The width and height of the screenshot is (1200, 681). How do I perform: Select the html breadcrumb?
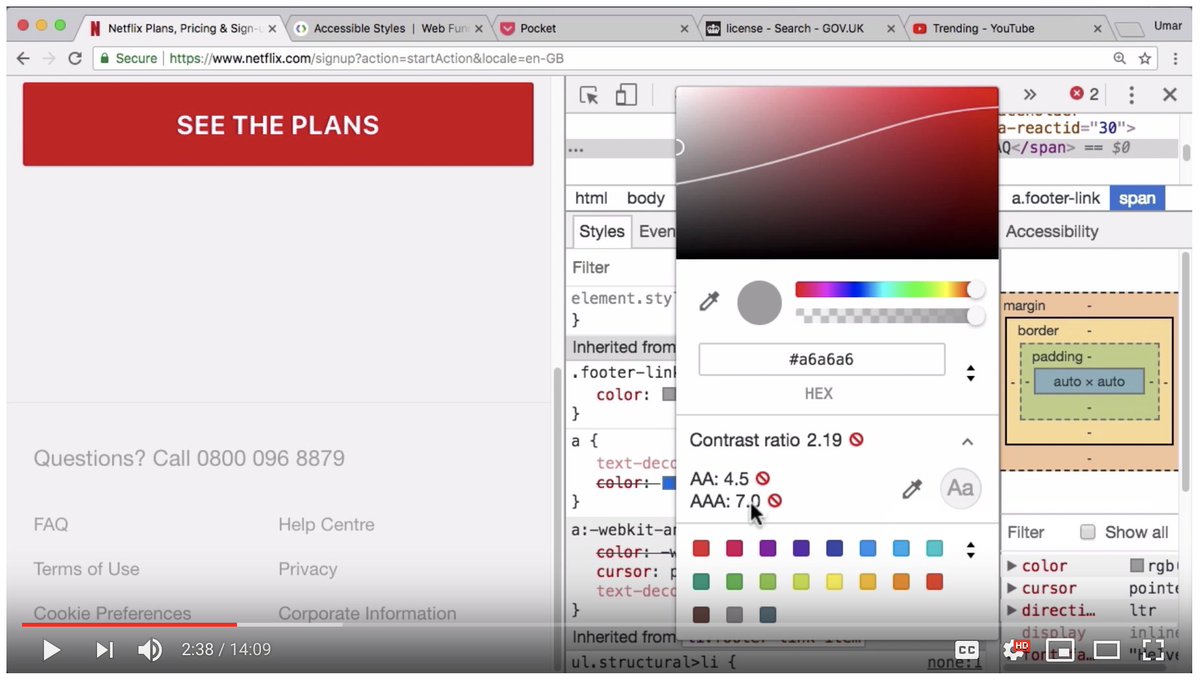tap(591, 198)
